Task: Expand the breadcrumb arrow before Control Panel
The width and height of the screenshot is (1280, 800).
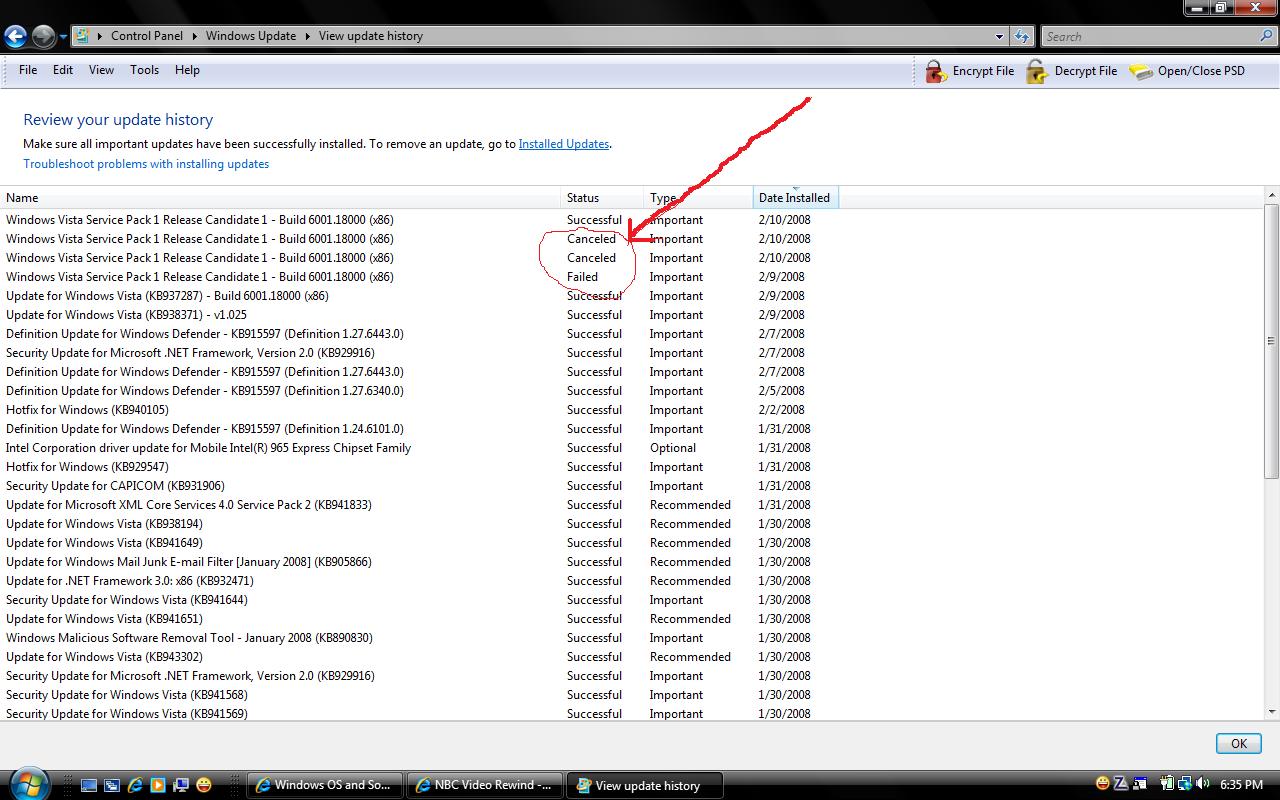Action: click(x=100, y=36)
